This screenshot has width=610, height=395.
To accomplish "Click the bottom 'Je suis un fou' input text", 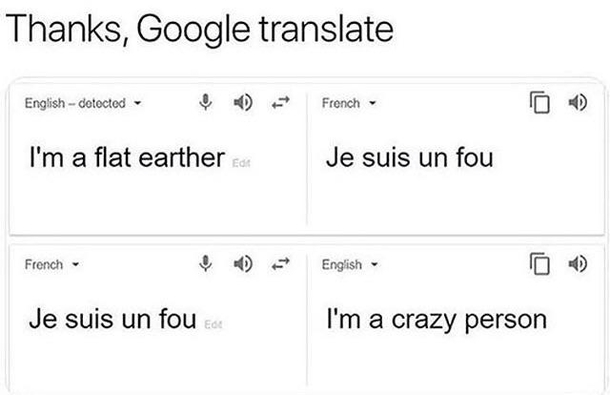I will pos(113,319).
